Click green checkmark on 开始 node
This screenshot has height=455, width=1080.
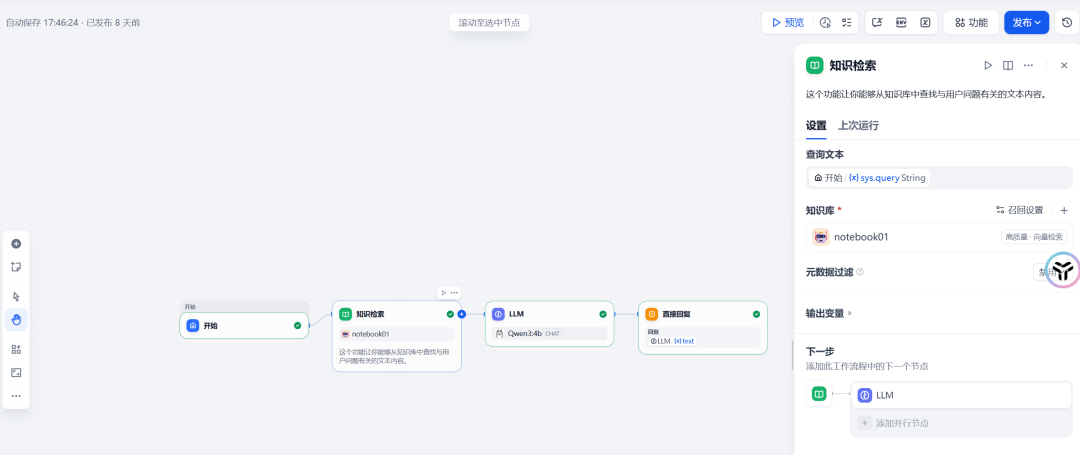point(298,326)
